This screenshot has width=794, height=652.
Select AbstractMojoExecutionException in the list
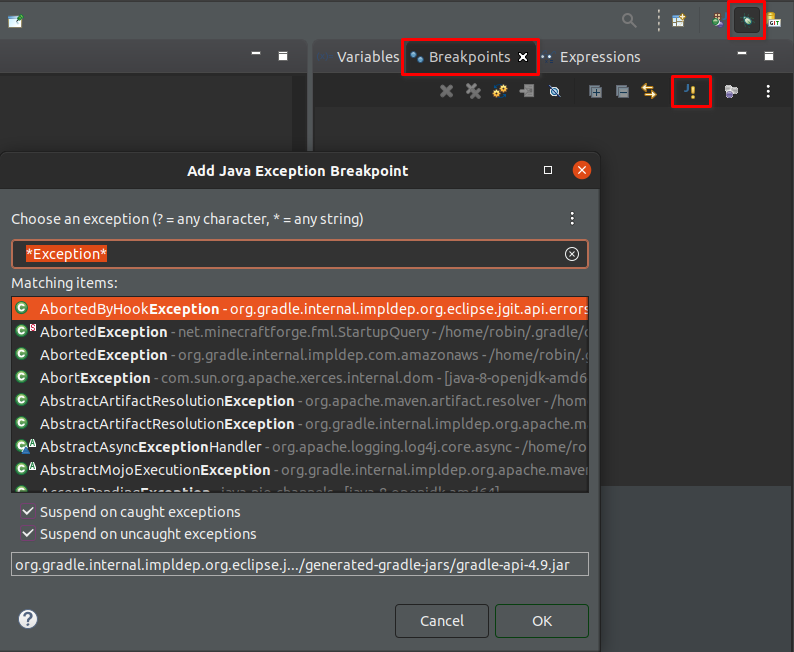(155, 470)
